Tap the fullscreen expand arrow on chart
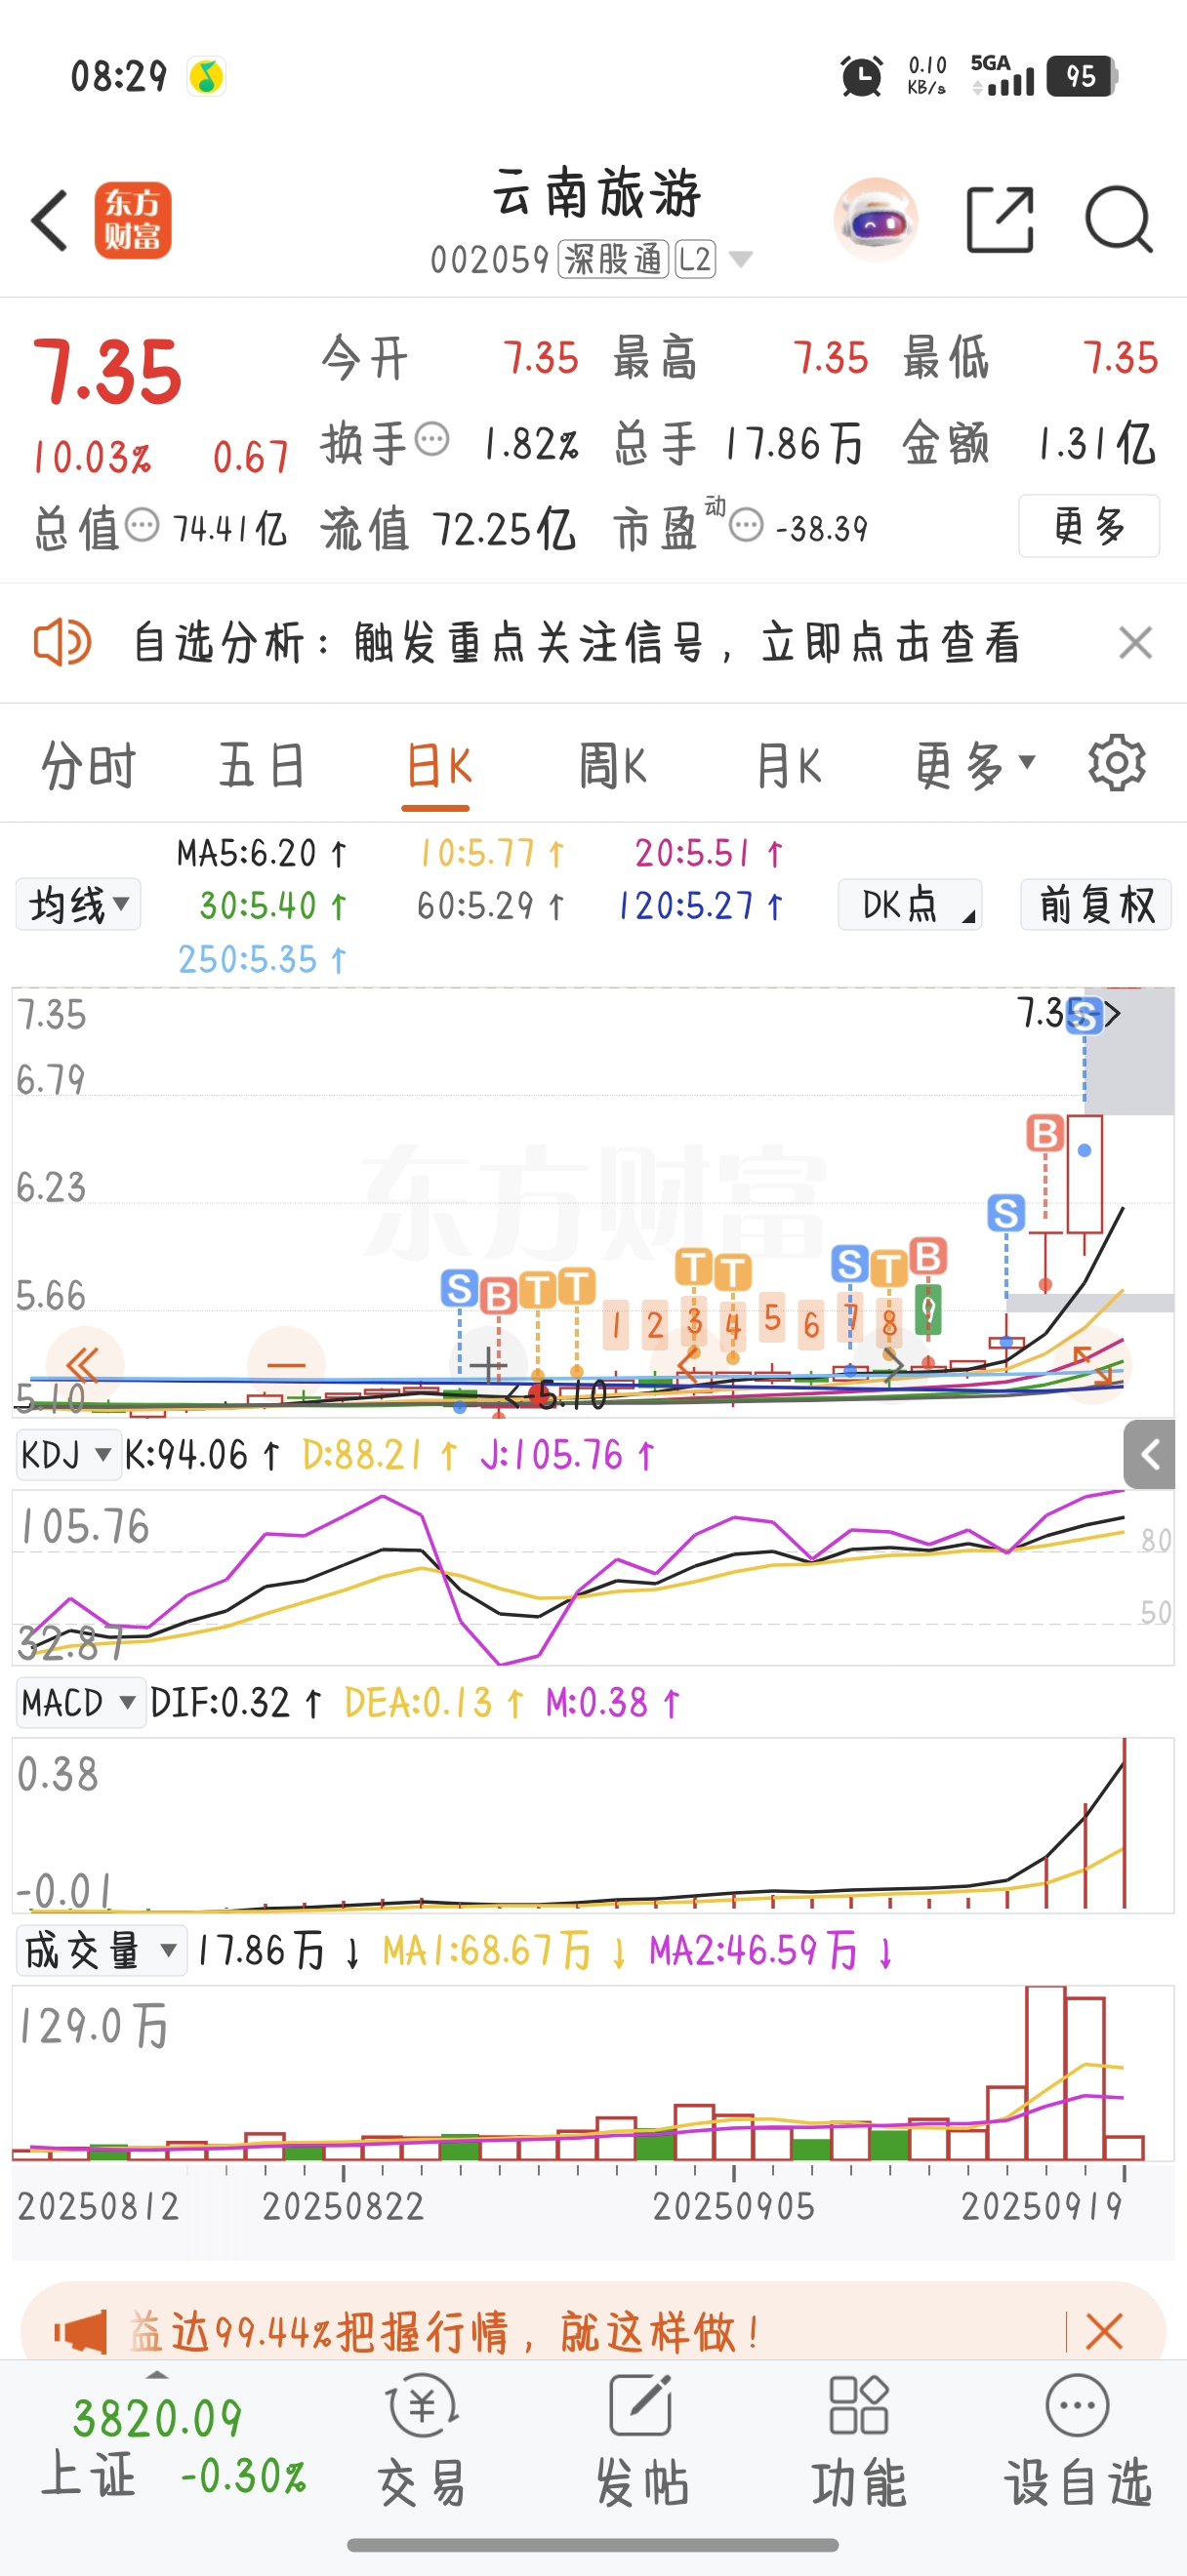Screen dimensions: 1187x2576 (x=1093, y=1365)
